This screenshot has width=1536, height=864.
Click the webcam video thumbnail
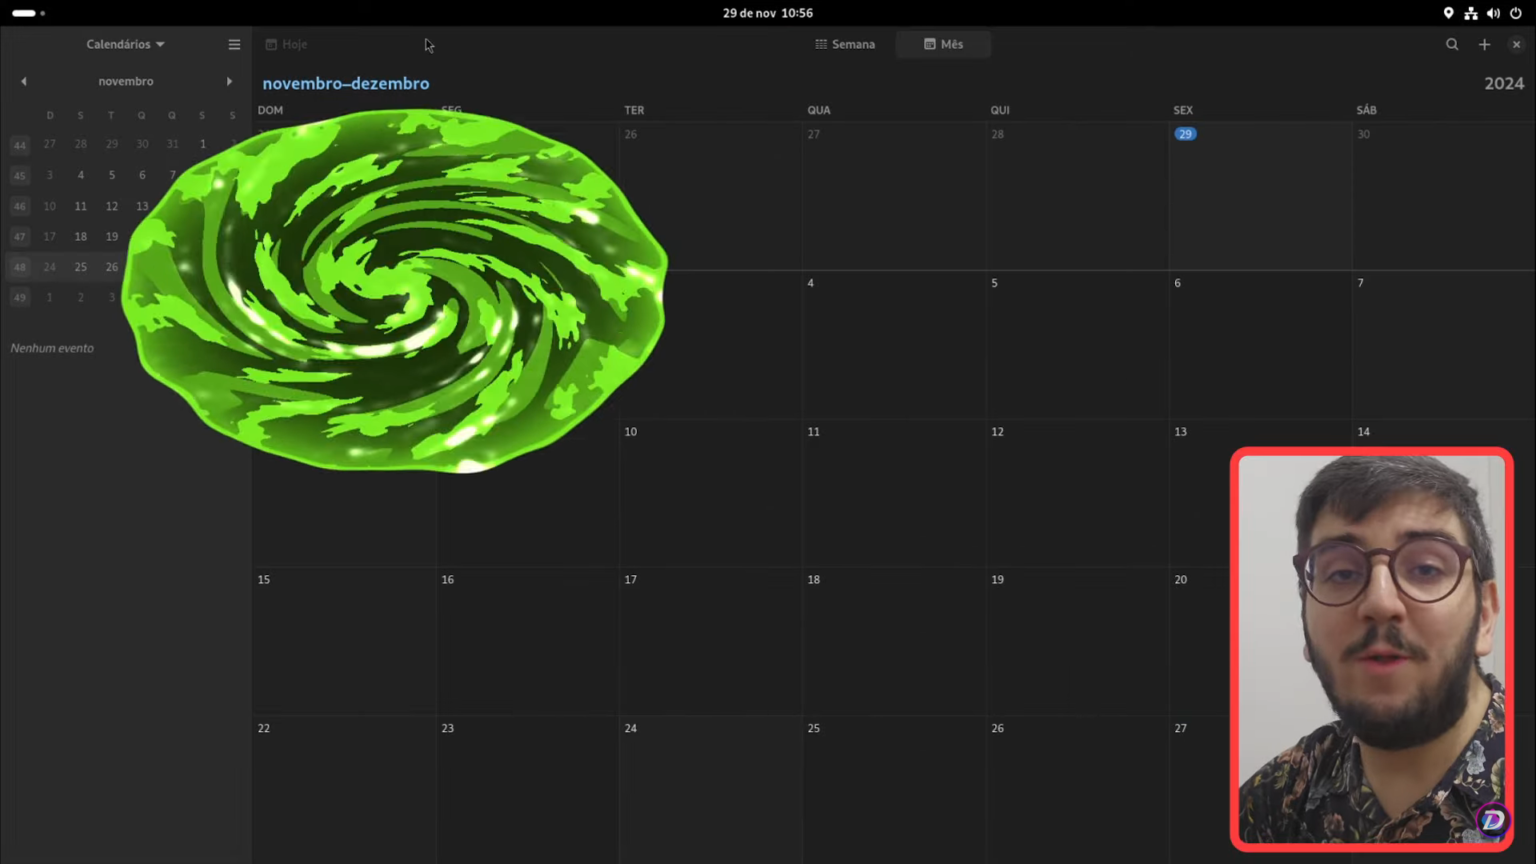tap(1371, 650)
